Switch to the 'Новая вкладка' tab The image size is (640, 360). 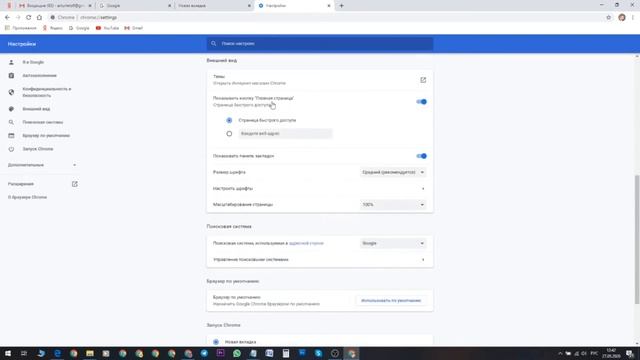click(211, 6)
